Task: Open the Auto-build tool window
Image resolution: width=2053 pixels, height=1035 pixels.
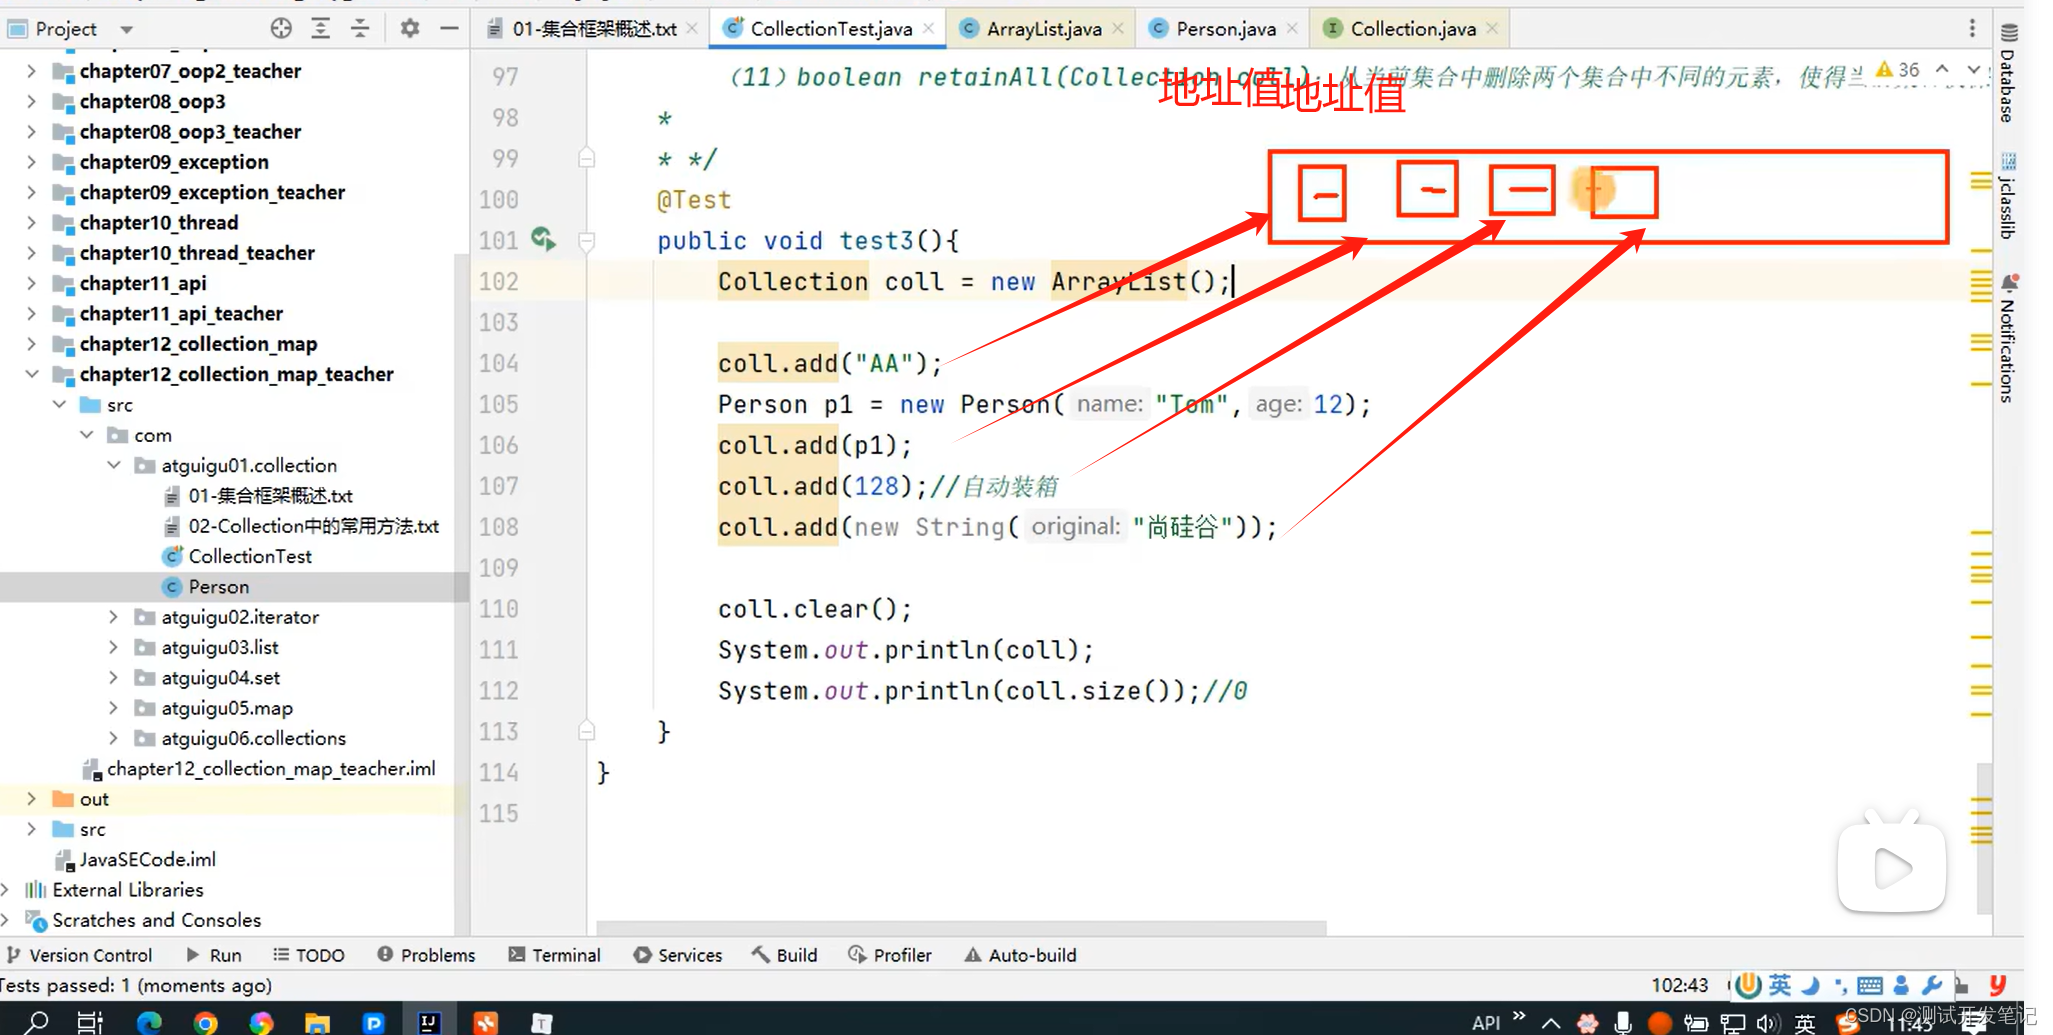Action: point(1020,955)
